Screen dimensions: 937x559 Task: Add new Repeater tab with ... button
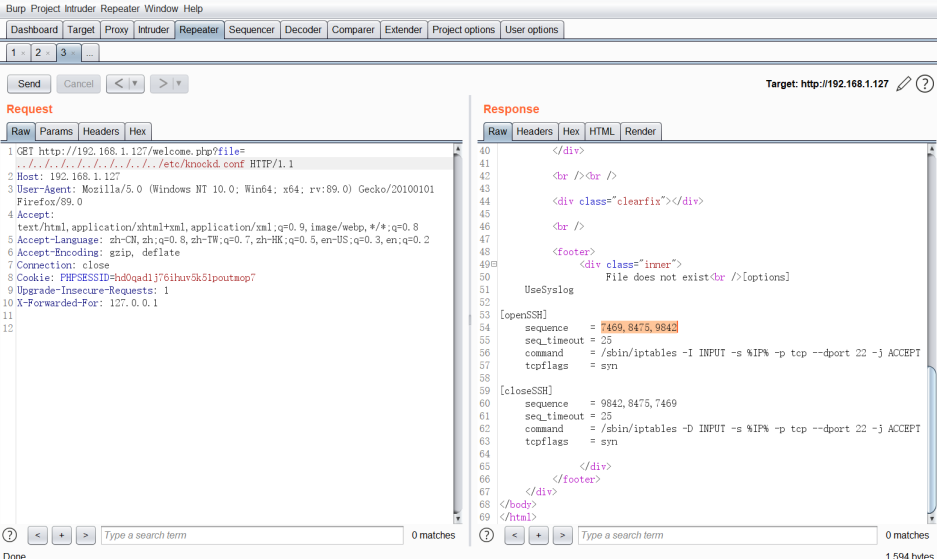90,53
